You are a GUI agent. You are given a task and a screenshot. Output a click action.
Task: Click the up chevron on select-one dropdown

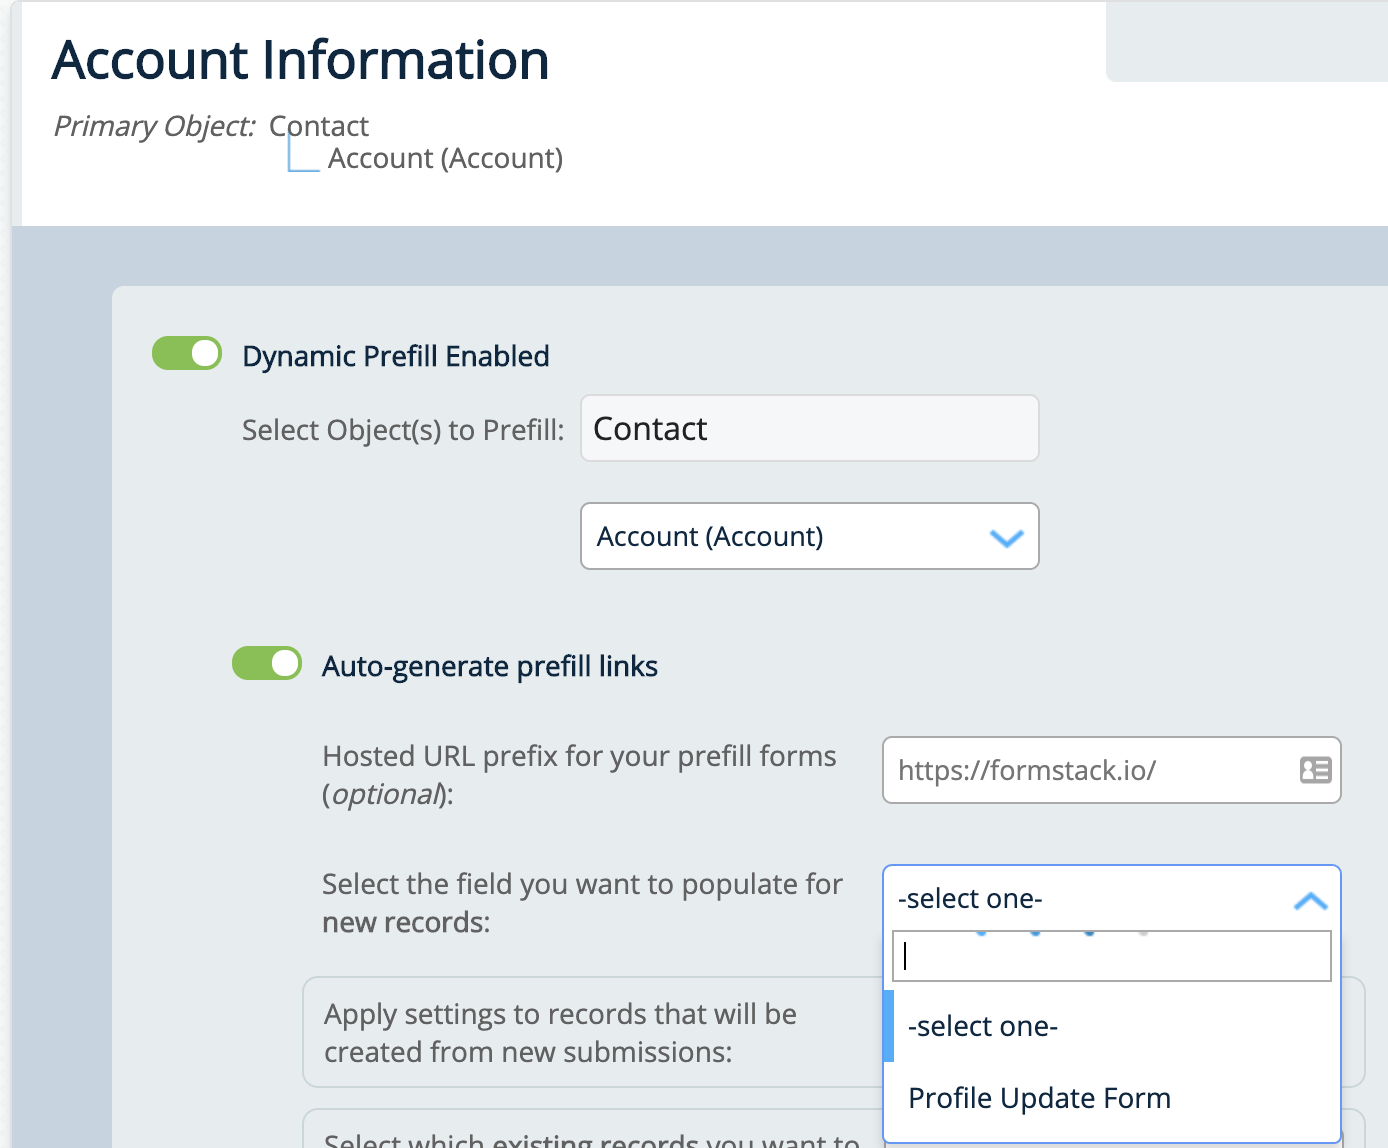pos(1310,901)
